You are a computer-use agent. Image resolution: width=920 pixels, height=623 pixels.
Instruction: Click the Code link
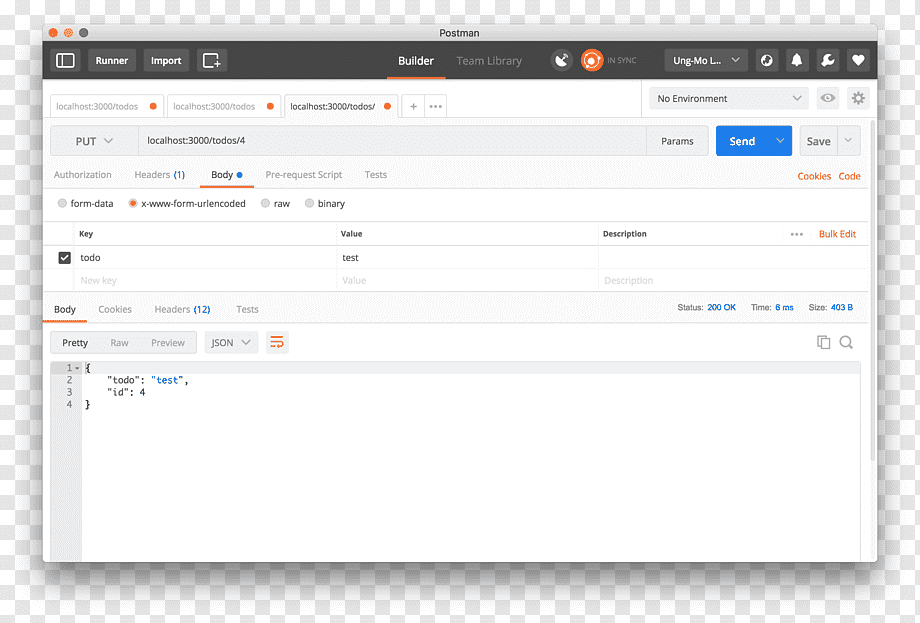coord(849,176)
